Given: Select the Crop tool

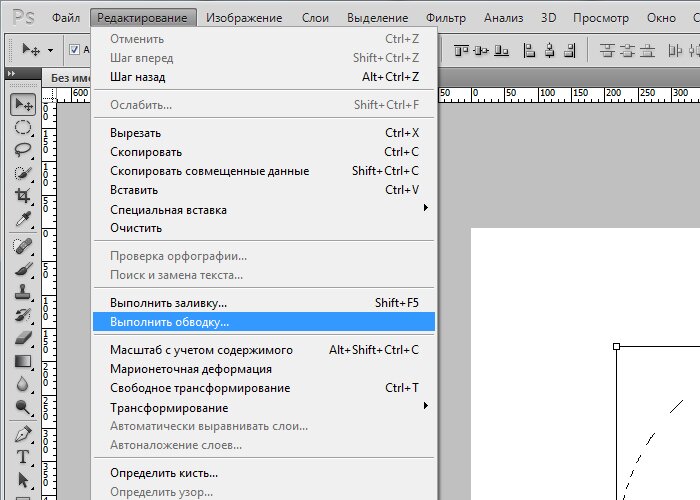Looking at the screenshot, I should tap(23, 196).
